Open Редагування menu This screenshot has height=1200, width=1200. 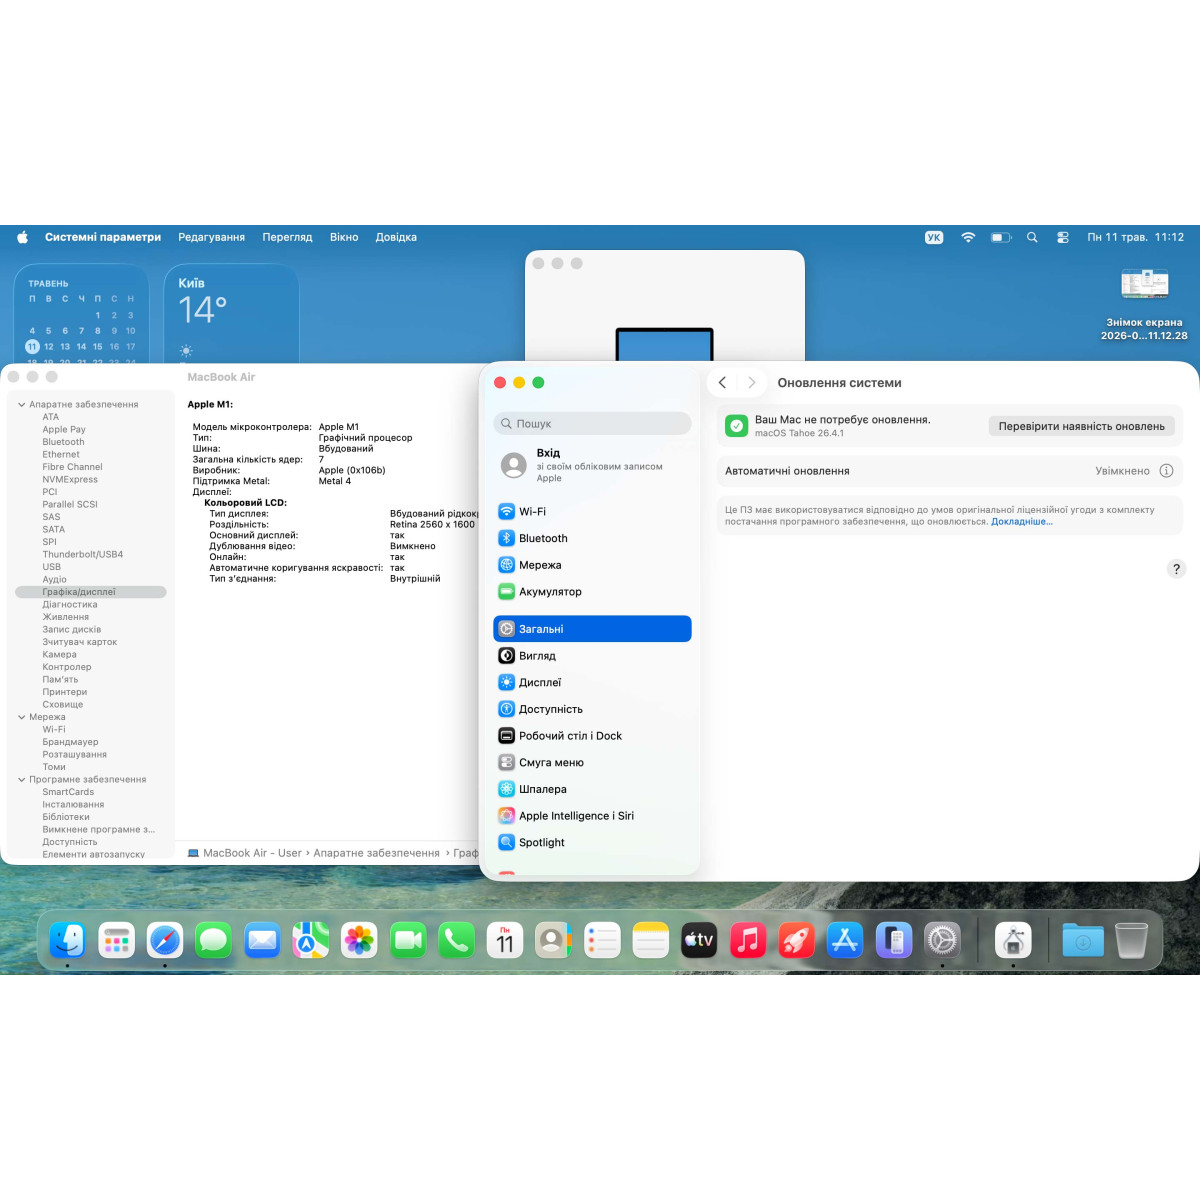[x=211, y=237]
